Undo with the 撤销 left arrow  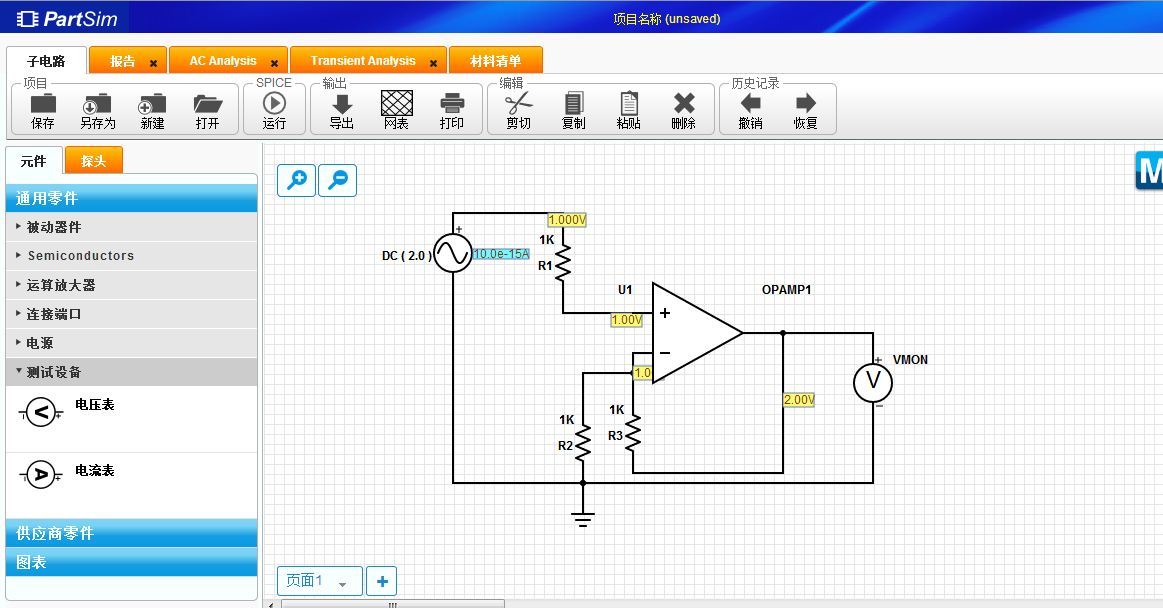point(751,103)
